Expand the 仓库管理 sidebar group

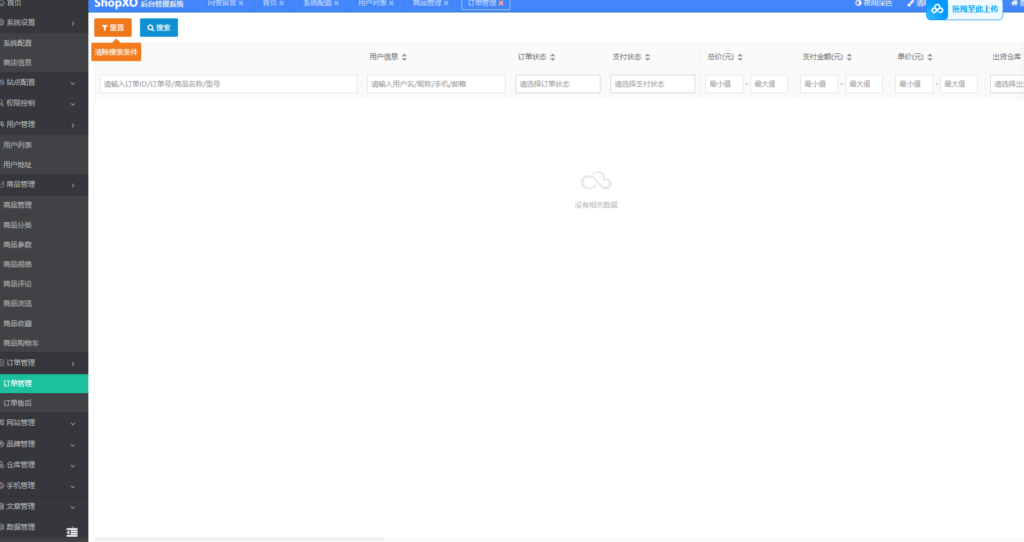(44, 465)
